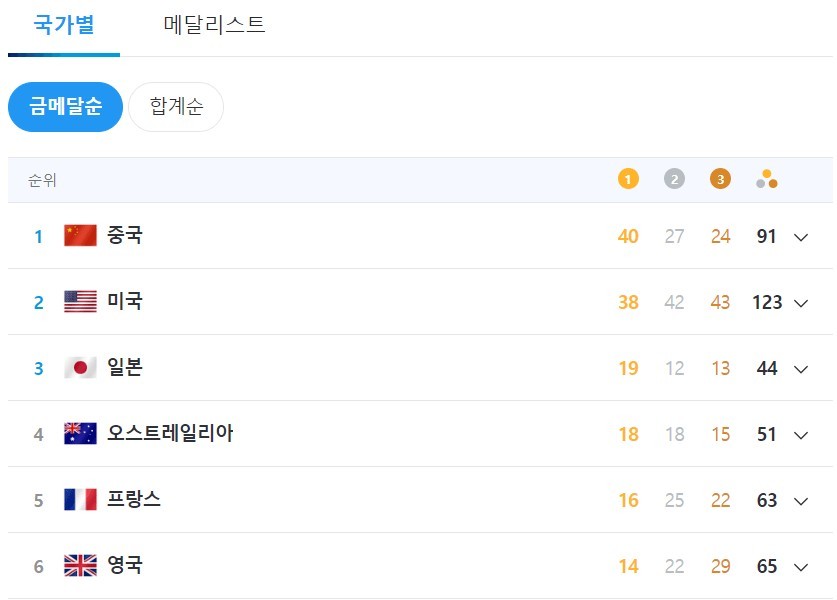Expand the 미국 row chevron
The width and height of the screenshot is (837, 600).
click(800, 303)
